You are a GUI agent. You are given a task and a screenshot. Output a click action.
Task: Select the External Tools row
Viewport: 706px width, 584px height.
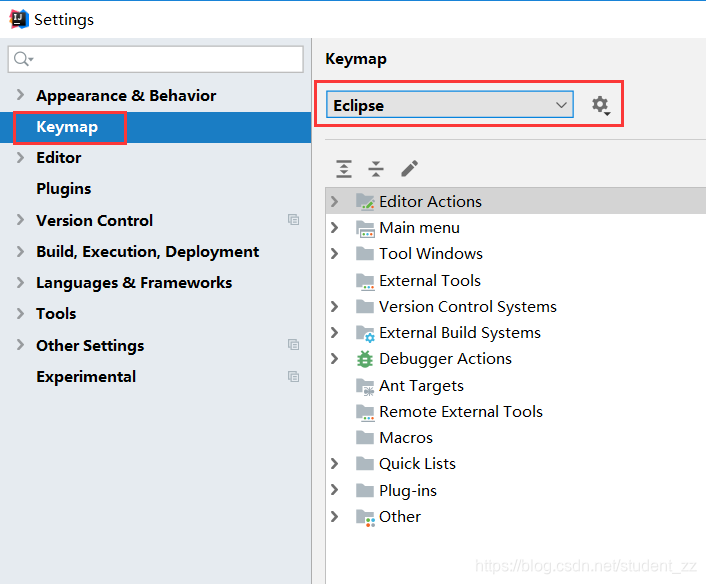(516, 281)
